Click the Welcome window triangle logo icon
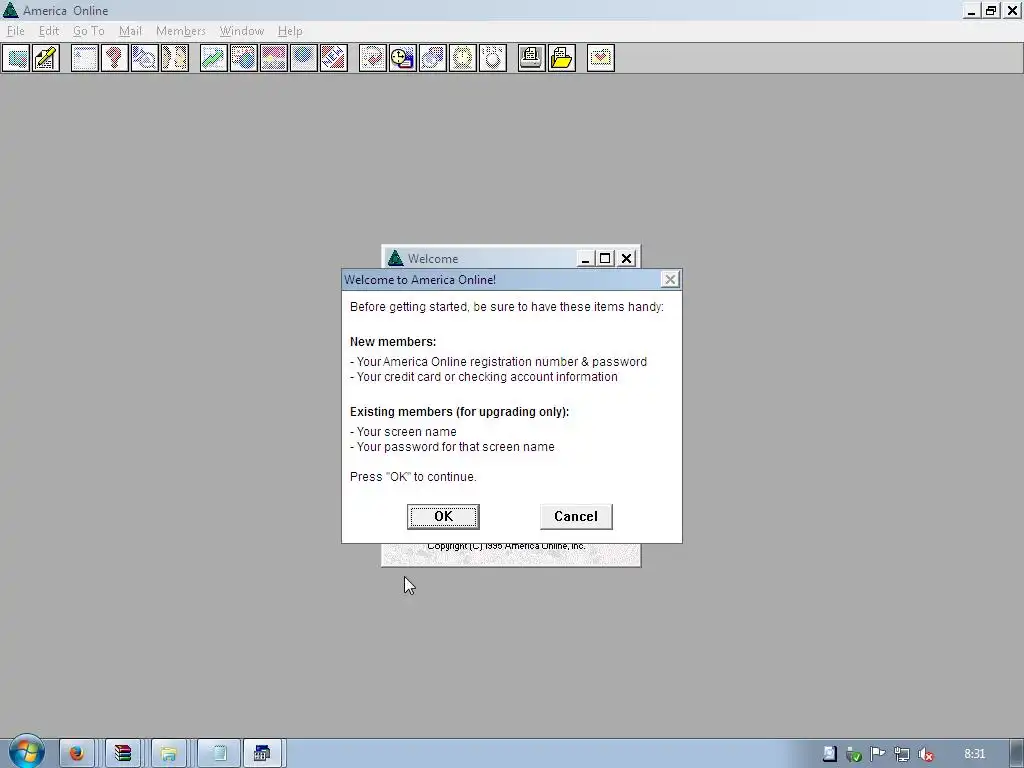The height and width of the screenshot is (768, 1024). (x=396, y=259)
